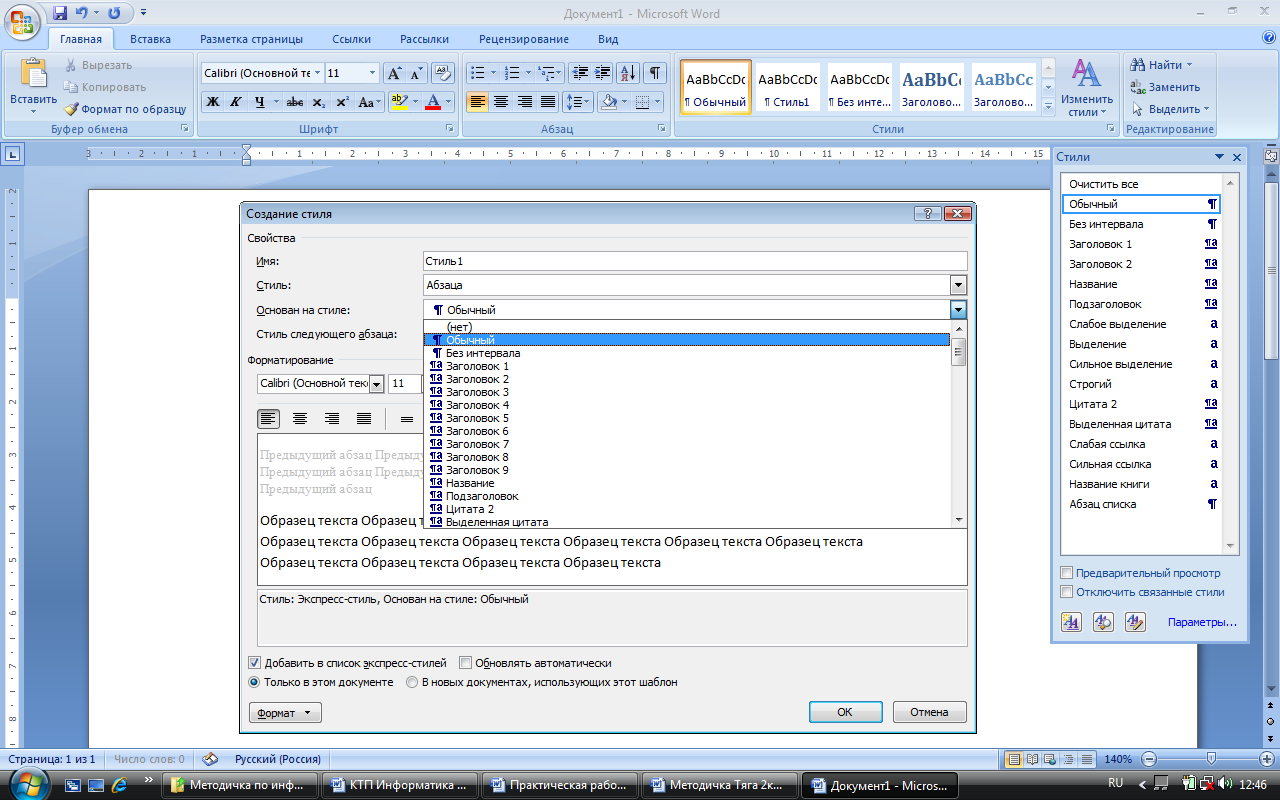Open the Рецензирование tab

pos(524,40)
